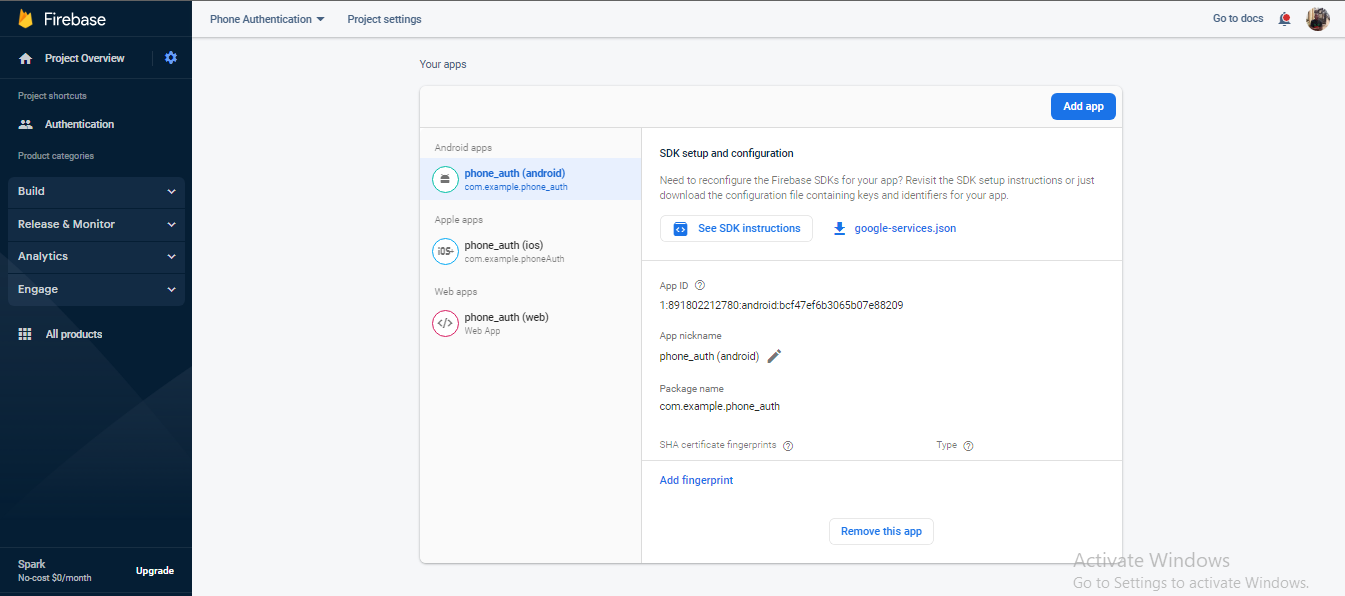Click the Authentication people icon
Image resolution: width=1345 pixels, height=596 pixels.
tap(26, 124)
